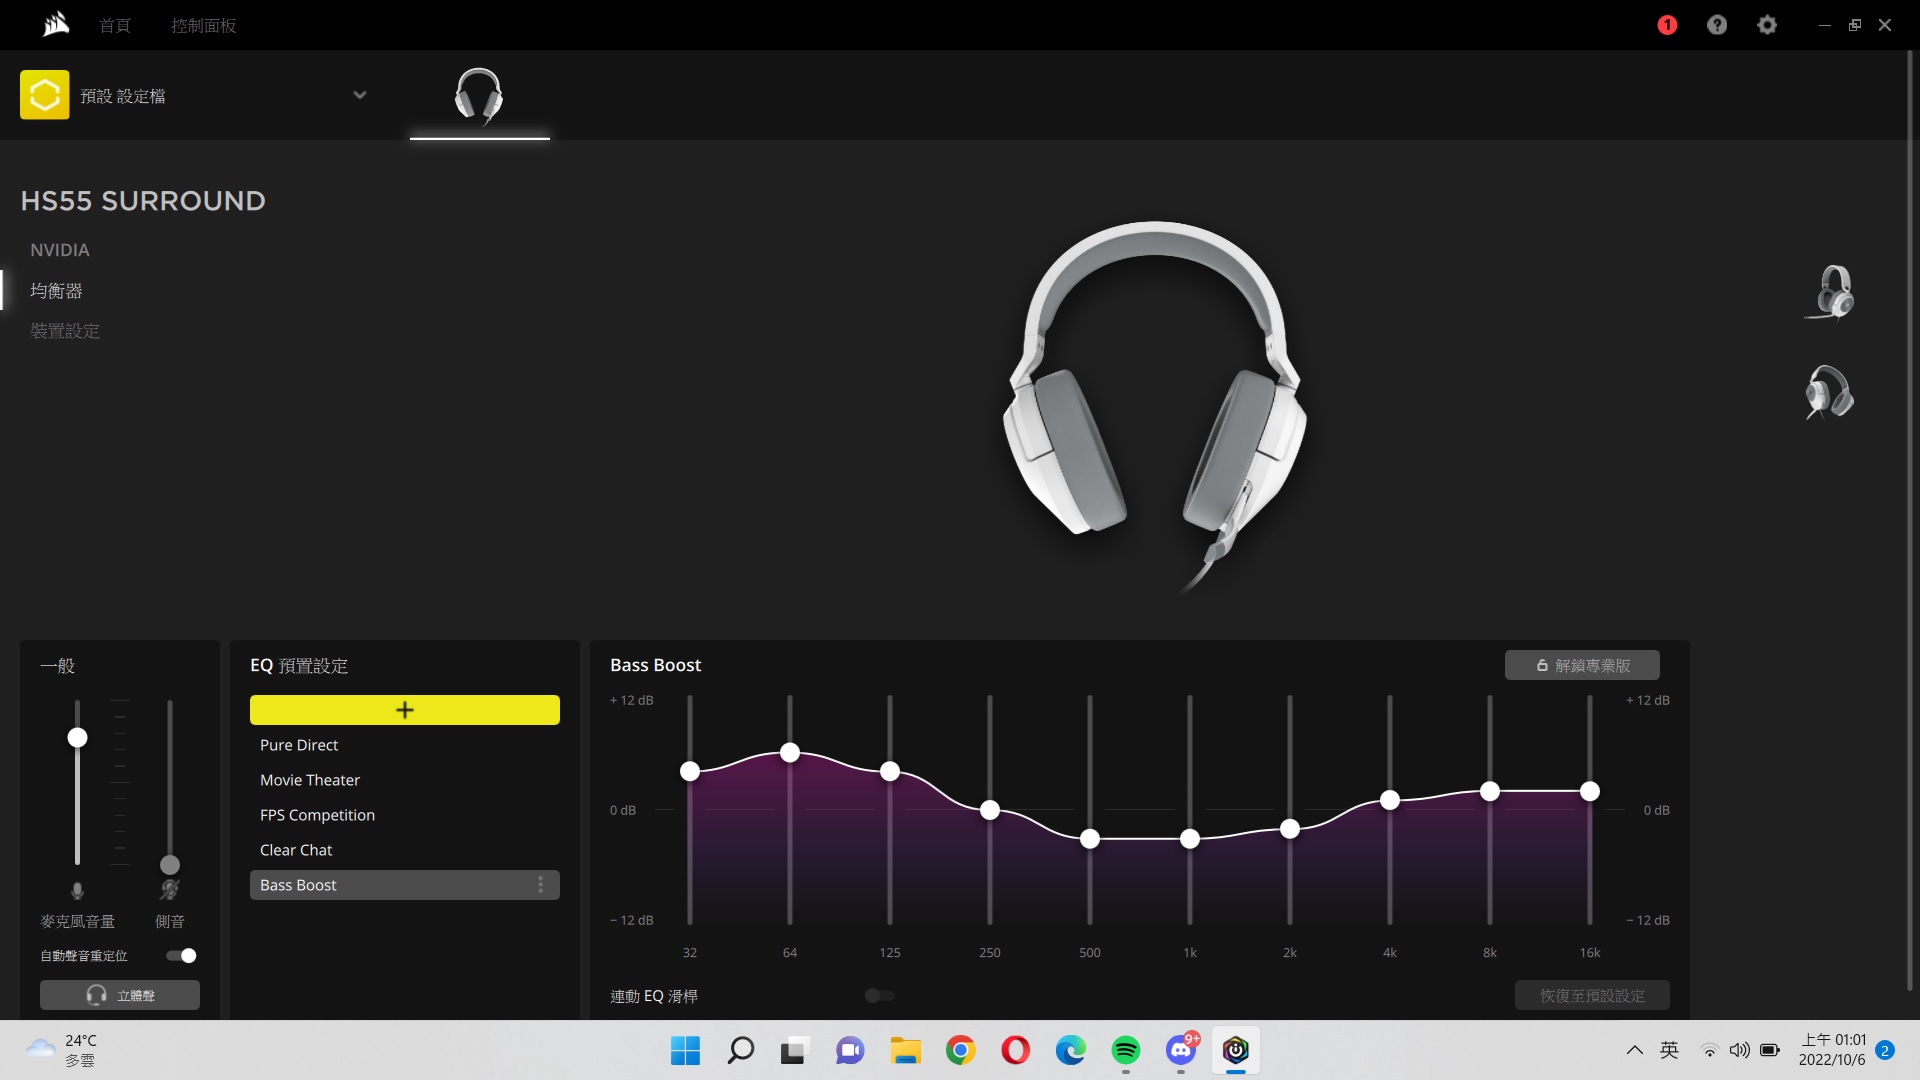Open the chat app on taskbar
This screenshot has height=1080, width=1920.
[x=850, y=1050]
